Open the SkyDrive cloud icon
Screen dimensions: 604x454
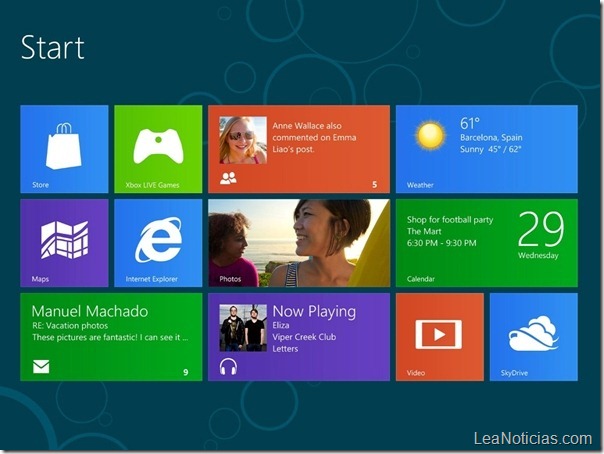tap(534, 333)
